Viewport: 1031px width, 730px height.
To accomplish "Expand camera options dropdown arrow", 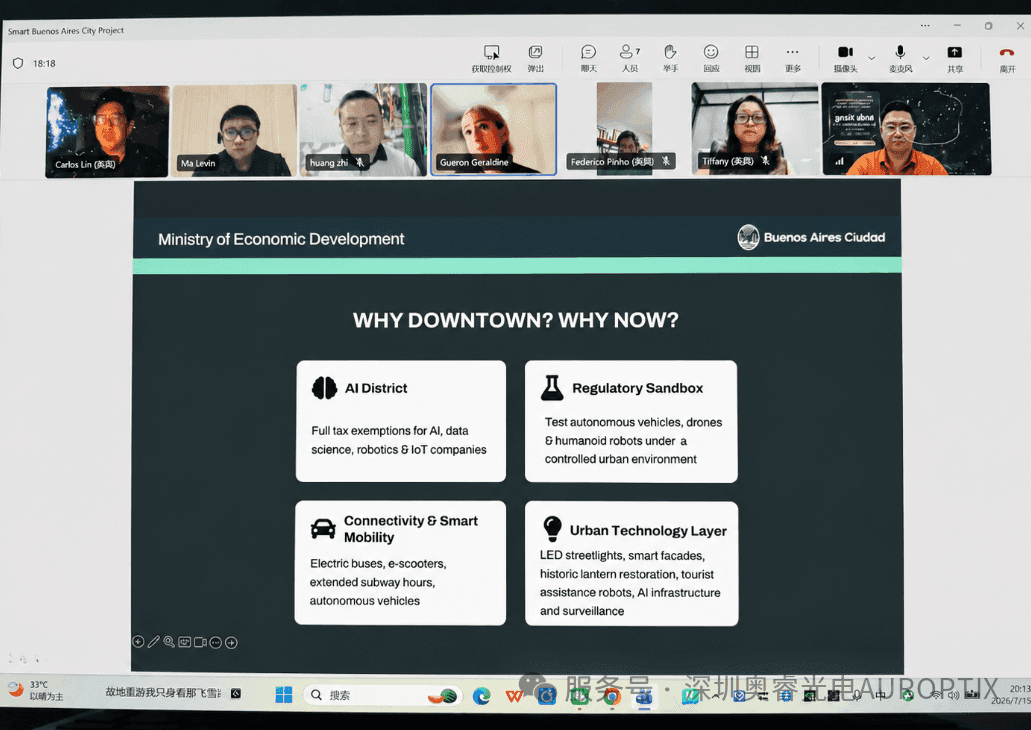I will pos(872,58).
